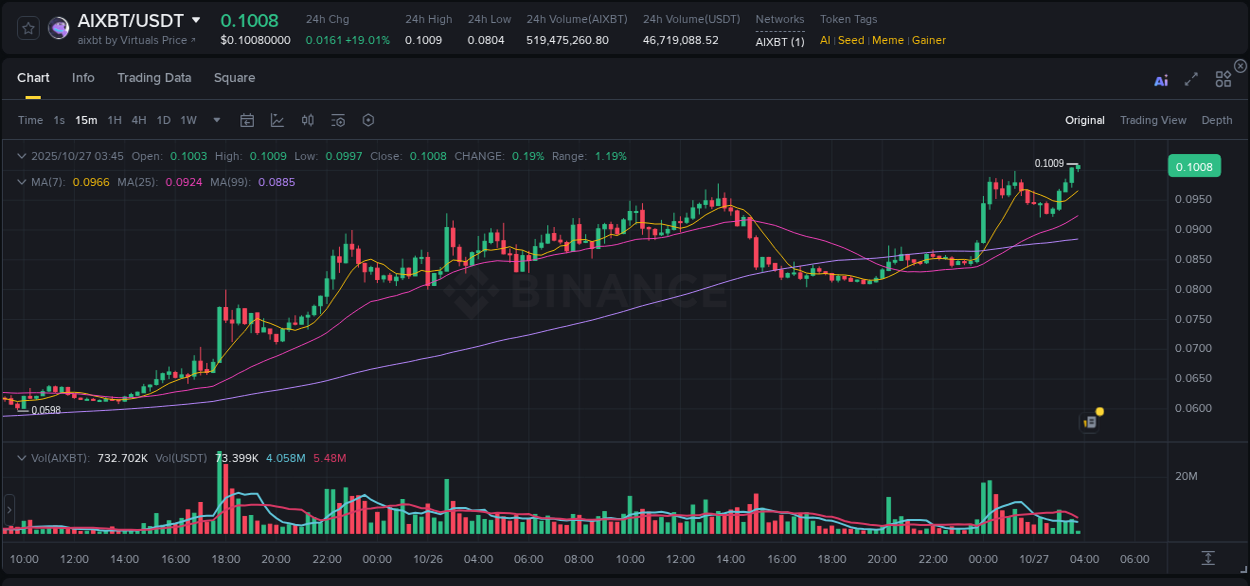Open the AI analysis assistant
Screen dimensions: 1250x586
pos(1160,80)
